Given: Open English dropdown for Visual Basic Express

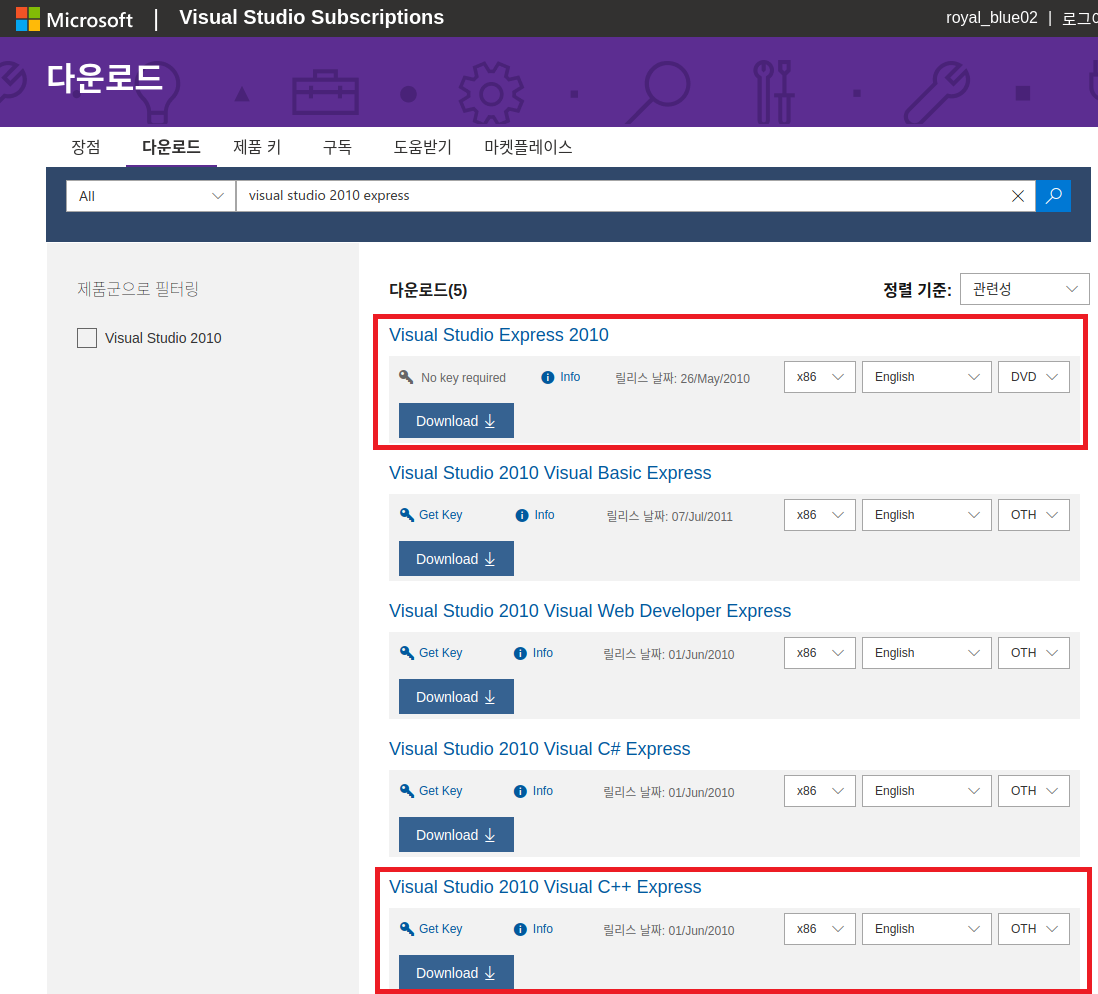Looking at the screenshot, I should click(926, 515).
